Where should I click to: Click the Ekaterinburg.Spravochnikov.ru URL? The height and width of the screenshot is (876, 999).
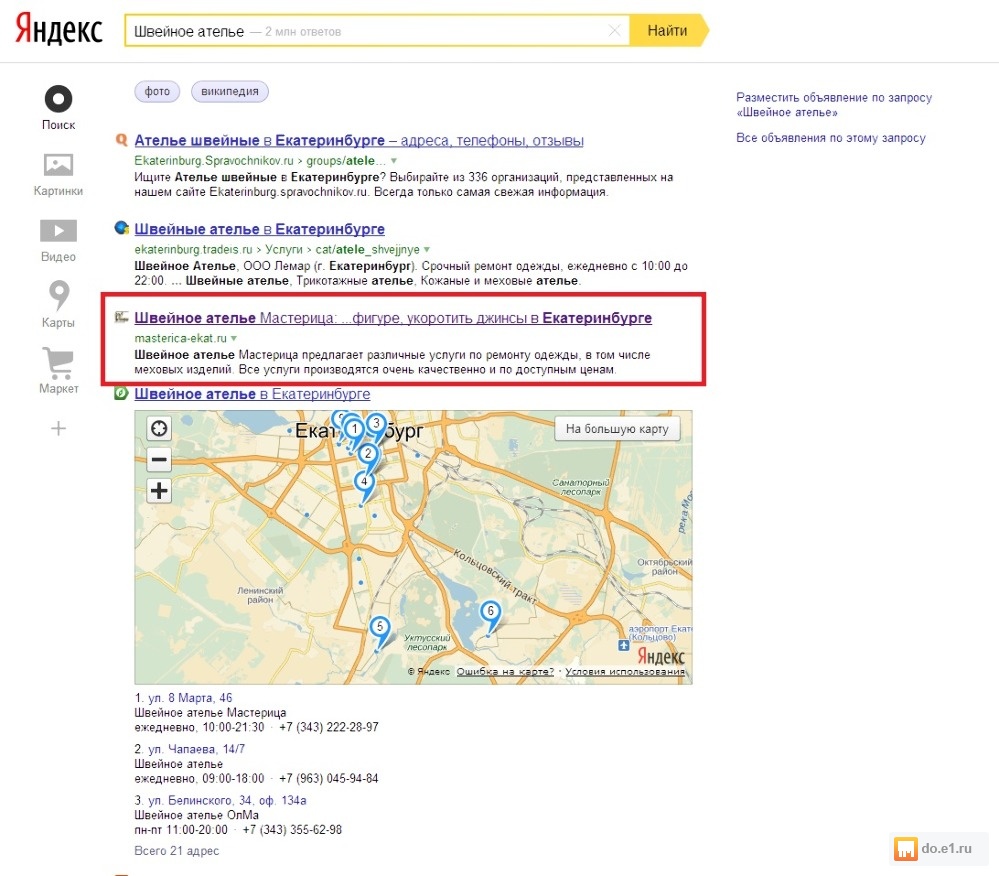tap(214, 161)
